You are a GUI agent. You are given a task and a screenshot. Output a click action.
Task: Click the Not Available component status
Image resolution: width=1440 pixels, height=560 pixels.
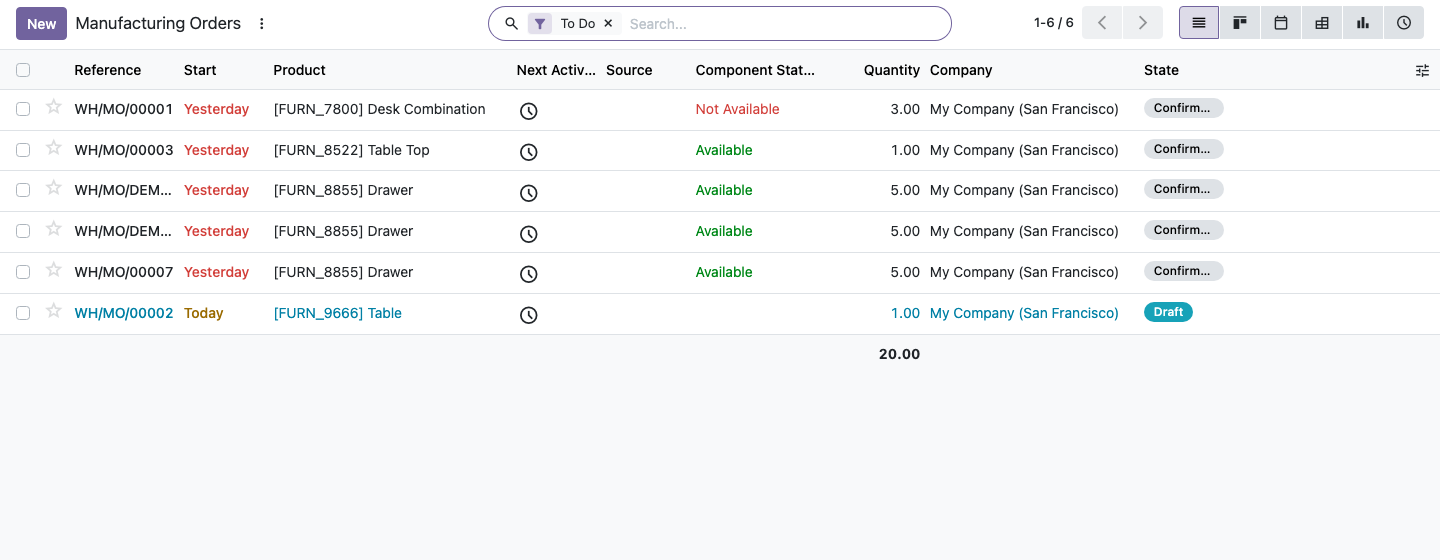[x=737, y=109]
